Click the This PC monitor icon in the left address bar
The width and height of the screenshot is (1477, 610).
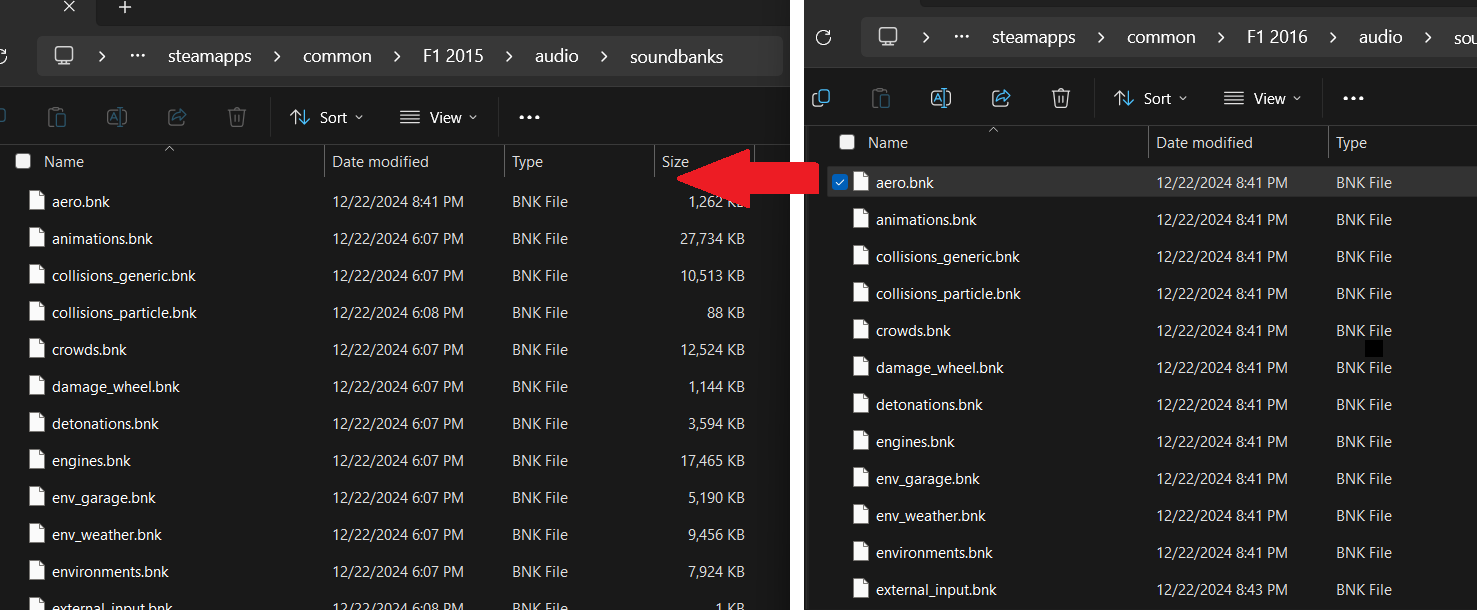pyautogui.click(x=64, y=56)
